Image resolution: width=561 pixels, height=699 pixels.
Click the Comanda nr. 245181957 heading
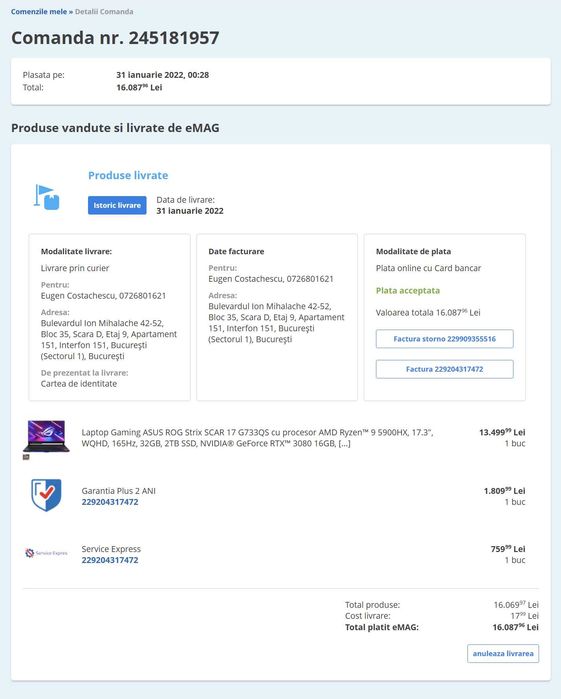[x=115, y=37]
